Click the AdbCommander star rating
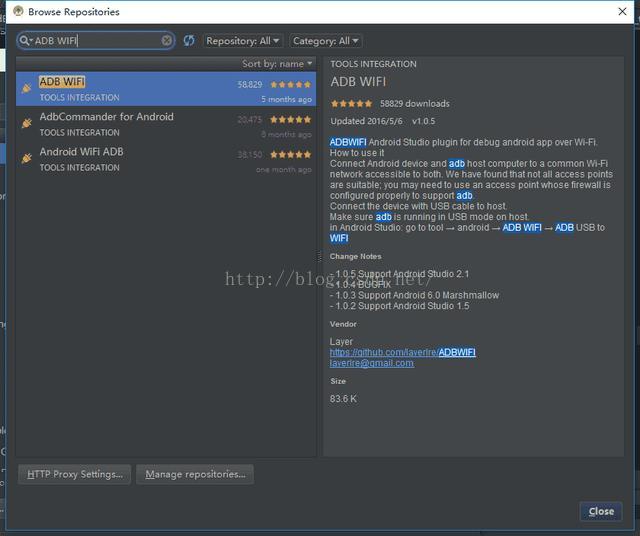The image size is (640, 536). point(290,120)
